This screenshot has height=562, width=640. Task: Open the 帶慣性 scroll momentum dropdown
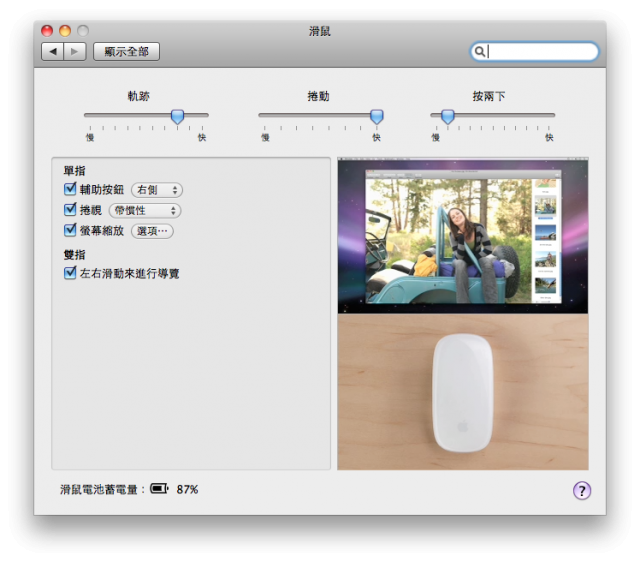pyautogui.click(x=145, y=211)
